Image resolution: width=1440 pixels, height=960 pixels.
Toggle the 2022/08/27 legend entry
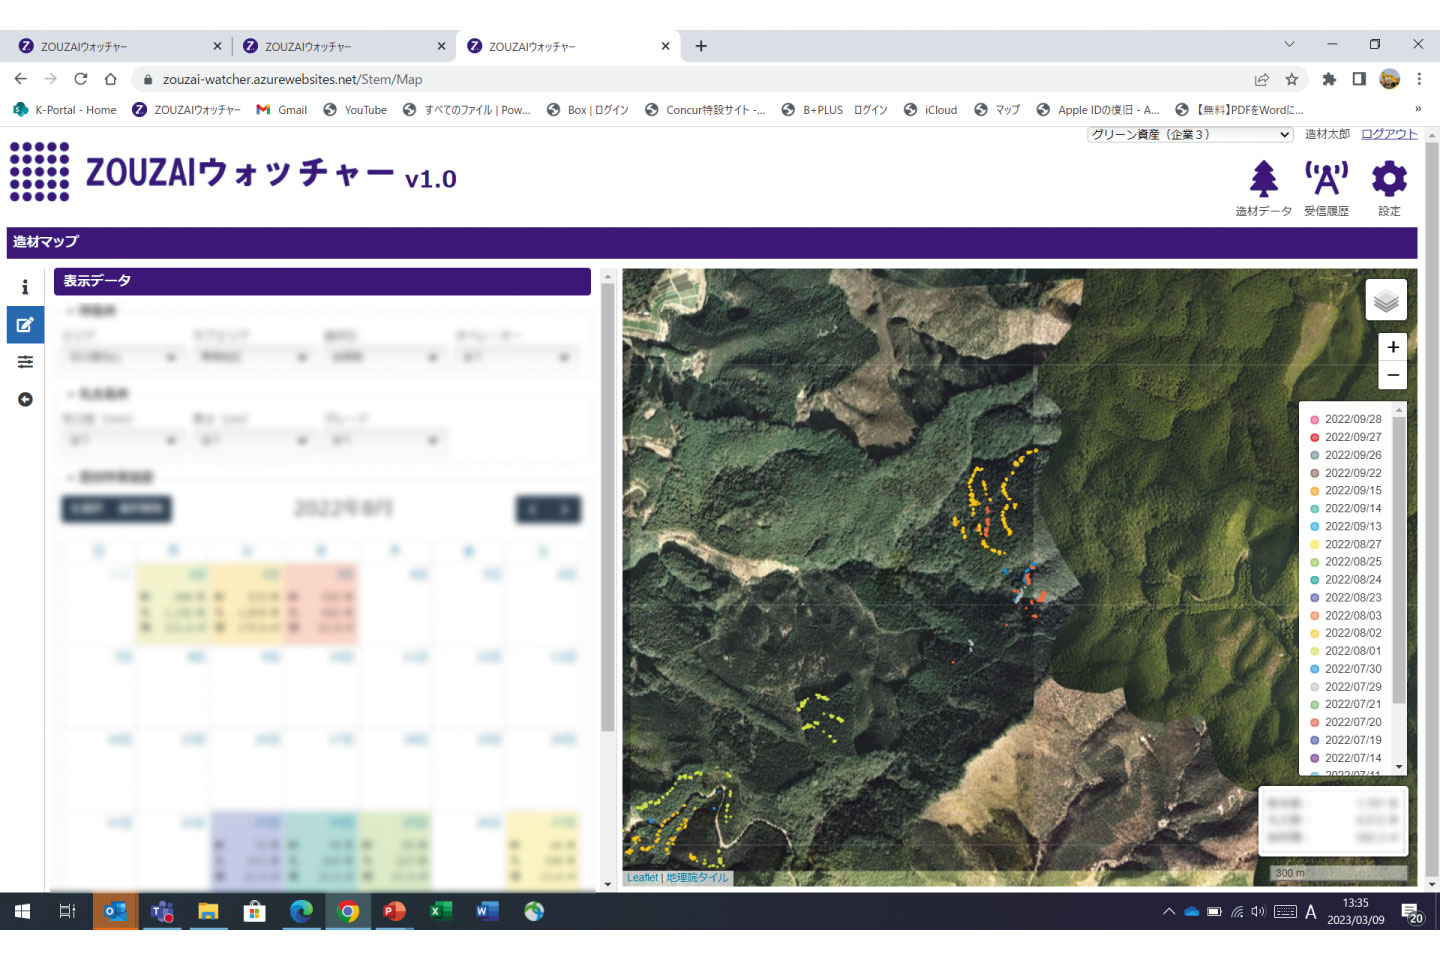pyautogui.click(x=1352, y=545)
